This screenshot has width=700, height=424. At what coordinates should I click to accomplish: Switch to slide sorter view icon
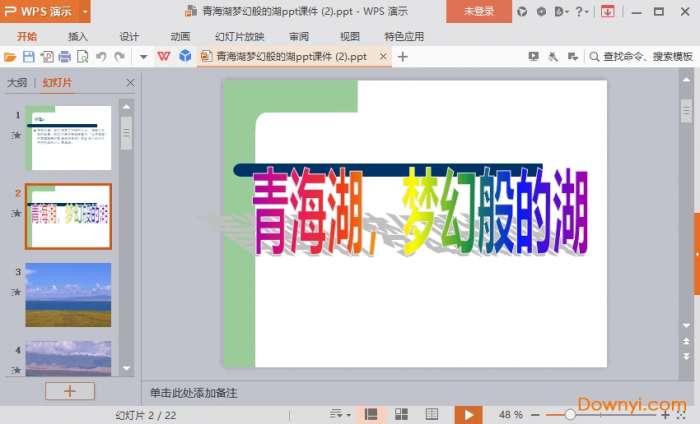click(401, 414)
